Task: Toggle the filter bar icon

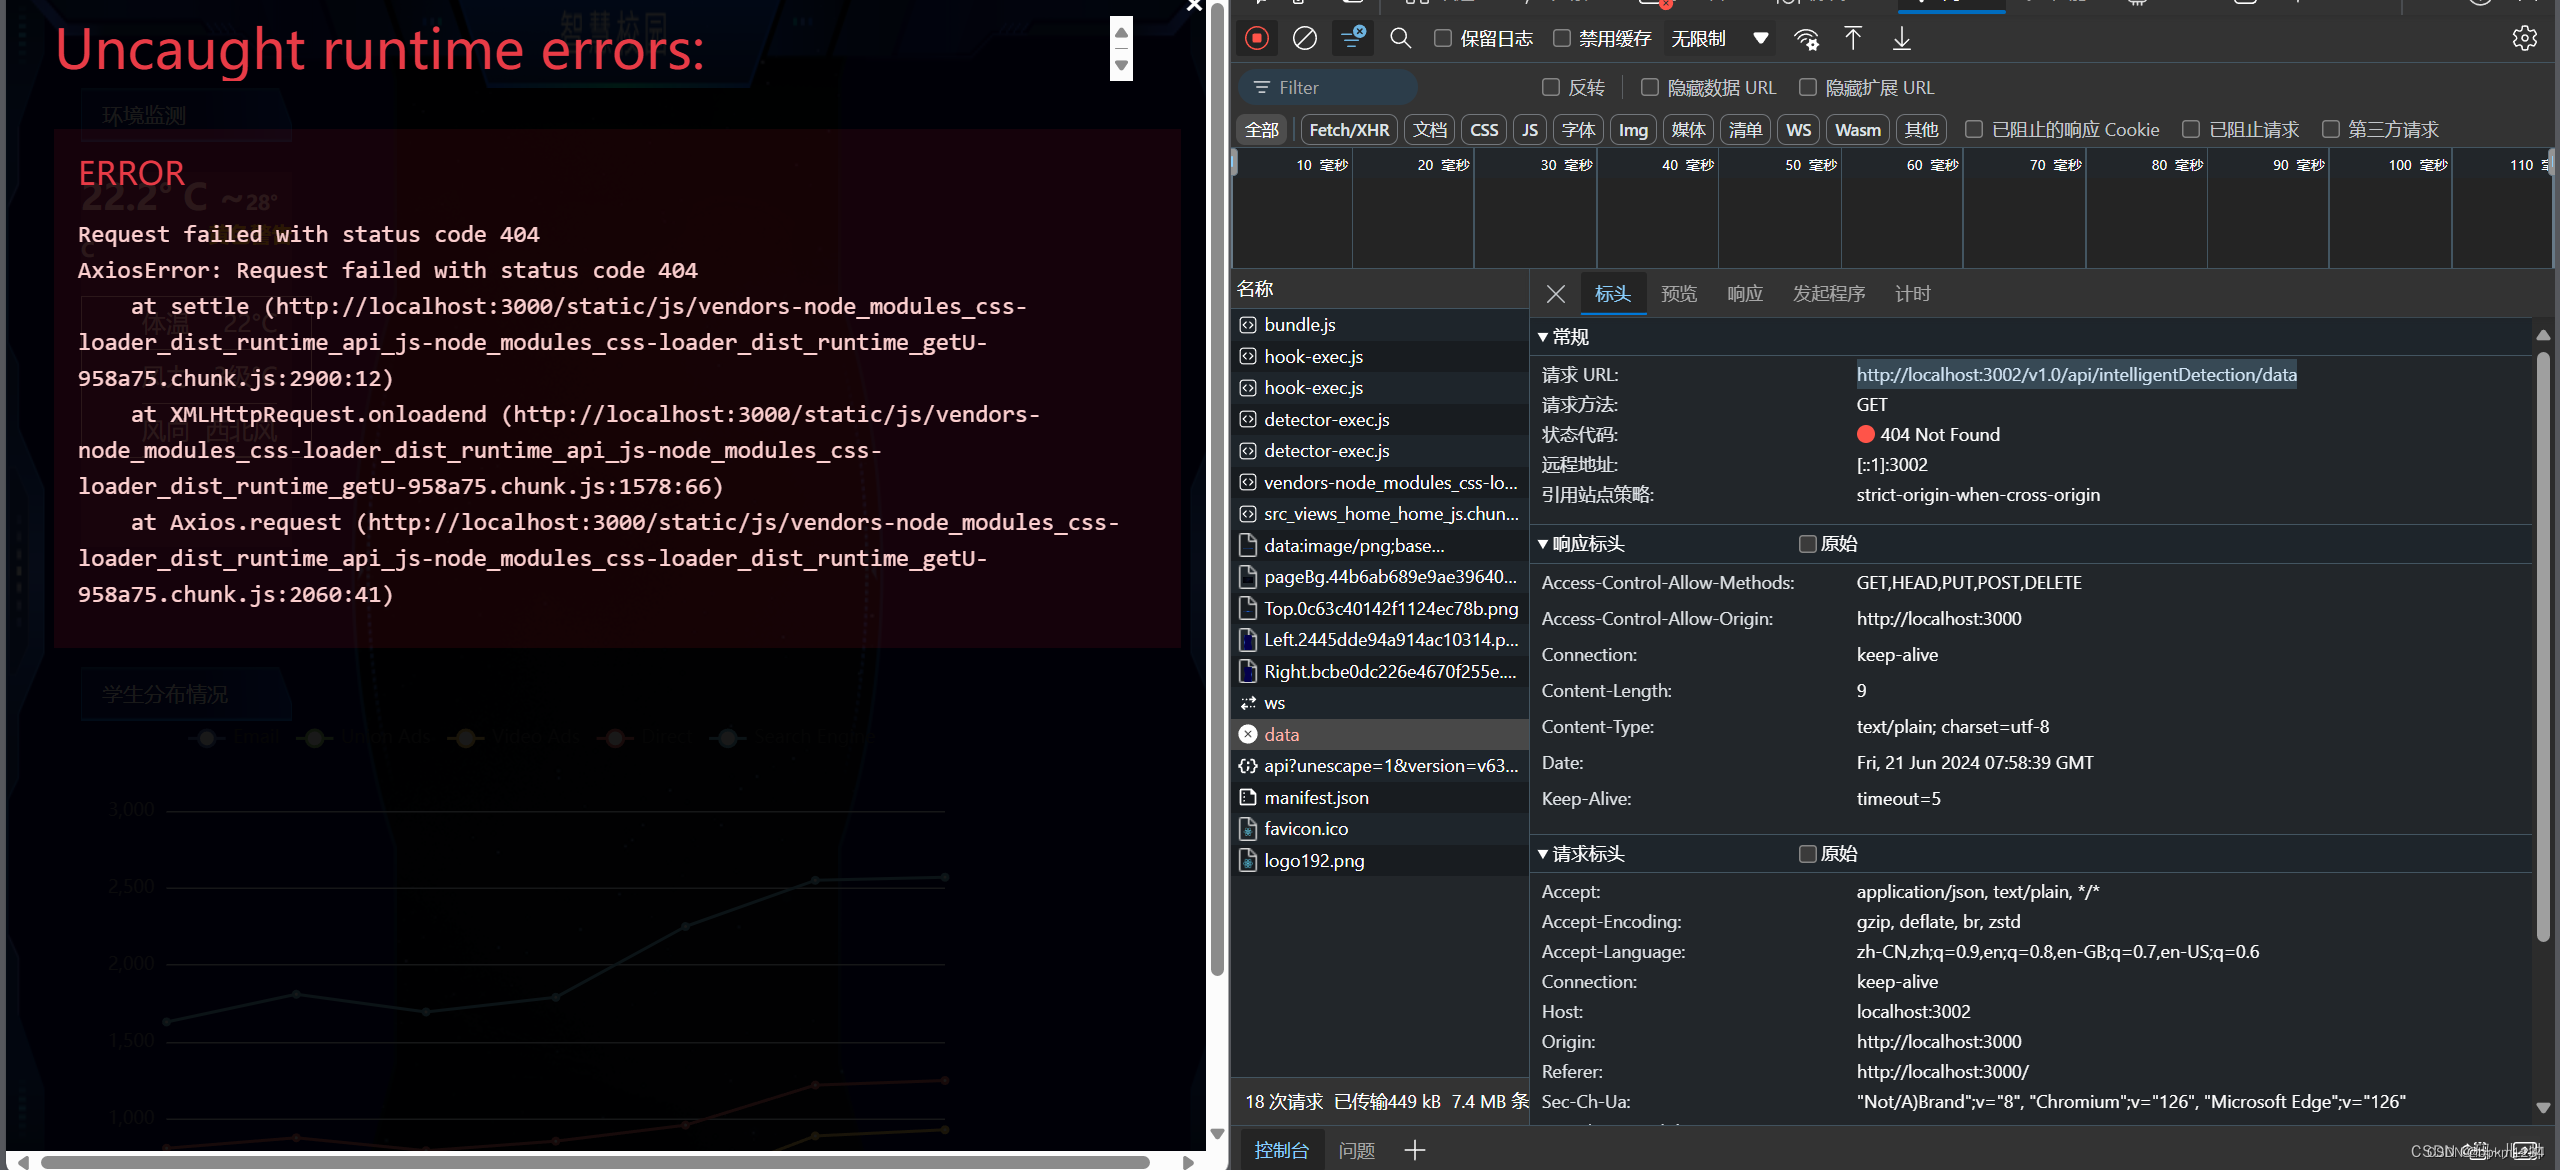Action: point(1352,38)
